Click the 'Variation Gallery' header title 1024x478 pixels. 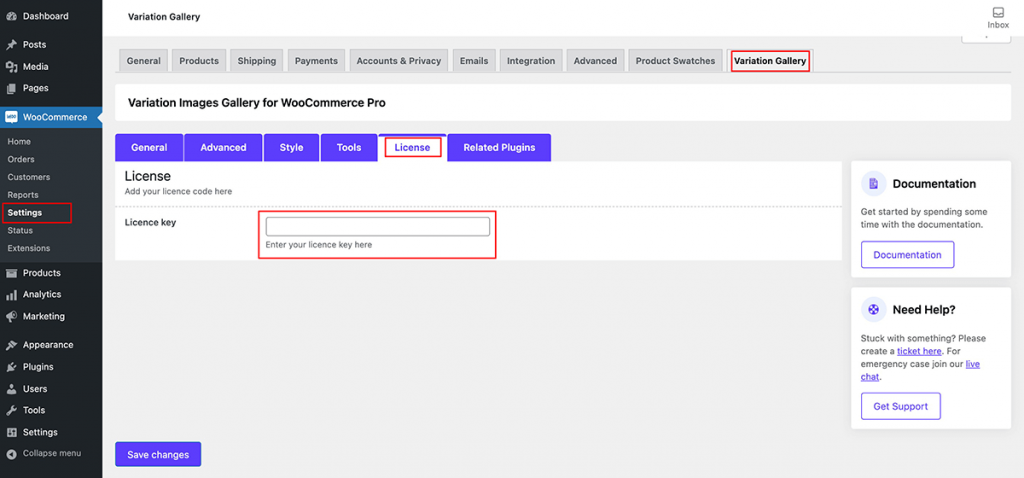164,17
